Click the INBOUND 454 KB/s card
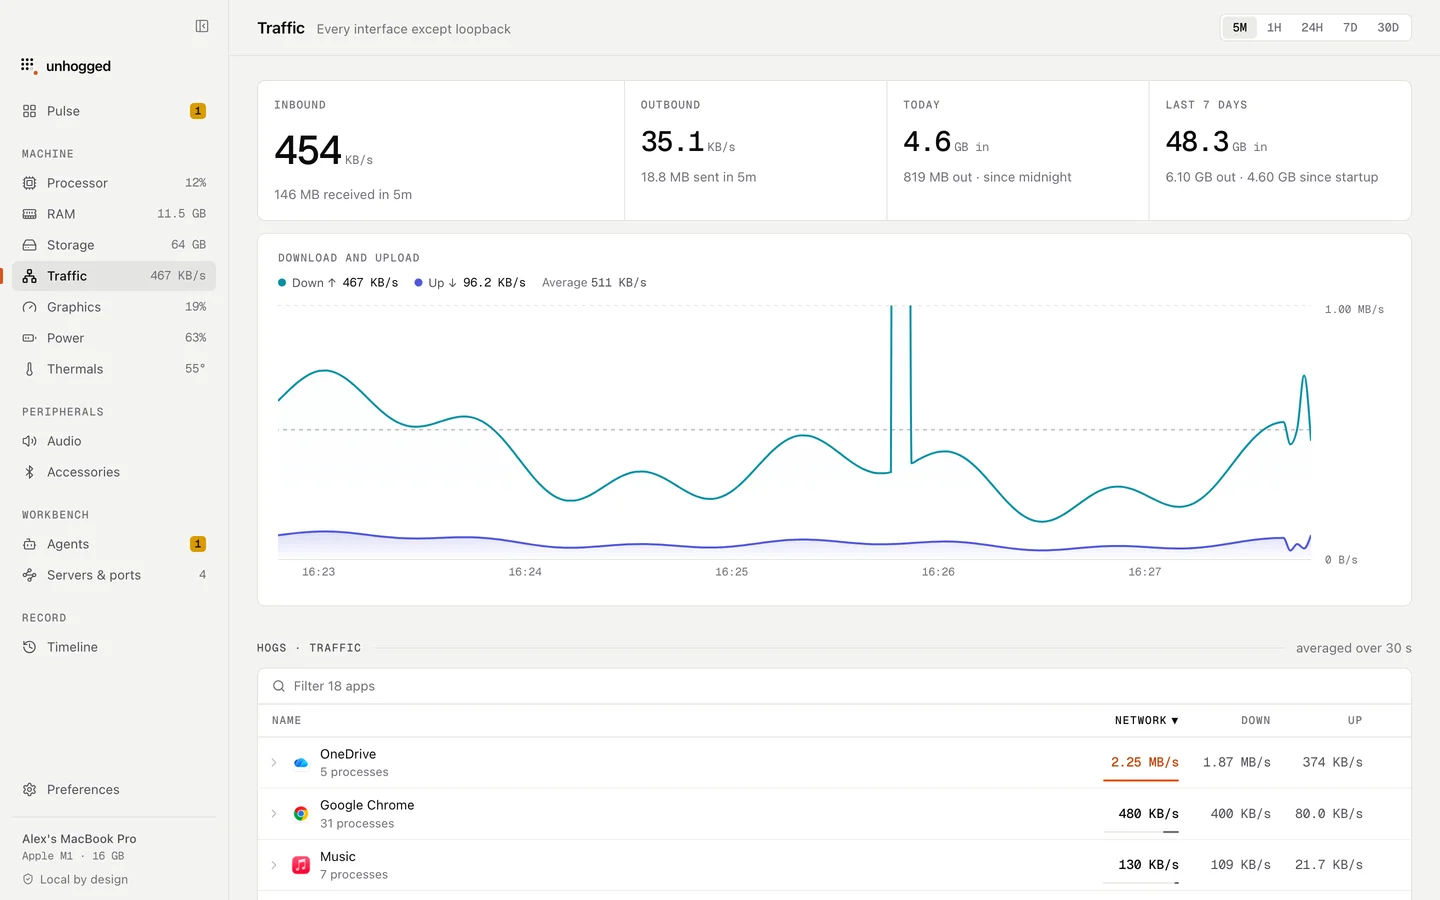 441,150
